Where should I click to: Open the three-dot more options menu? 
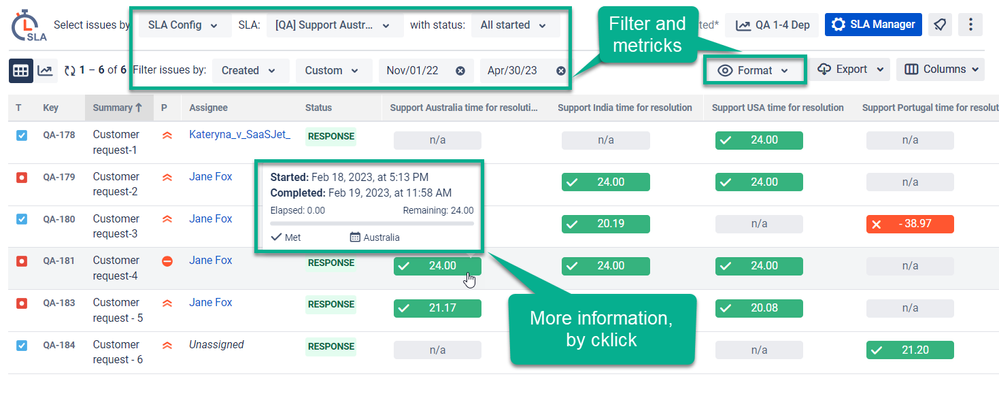[x=970, y=25]
